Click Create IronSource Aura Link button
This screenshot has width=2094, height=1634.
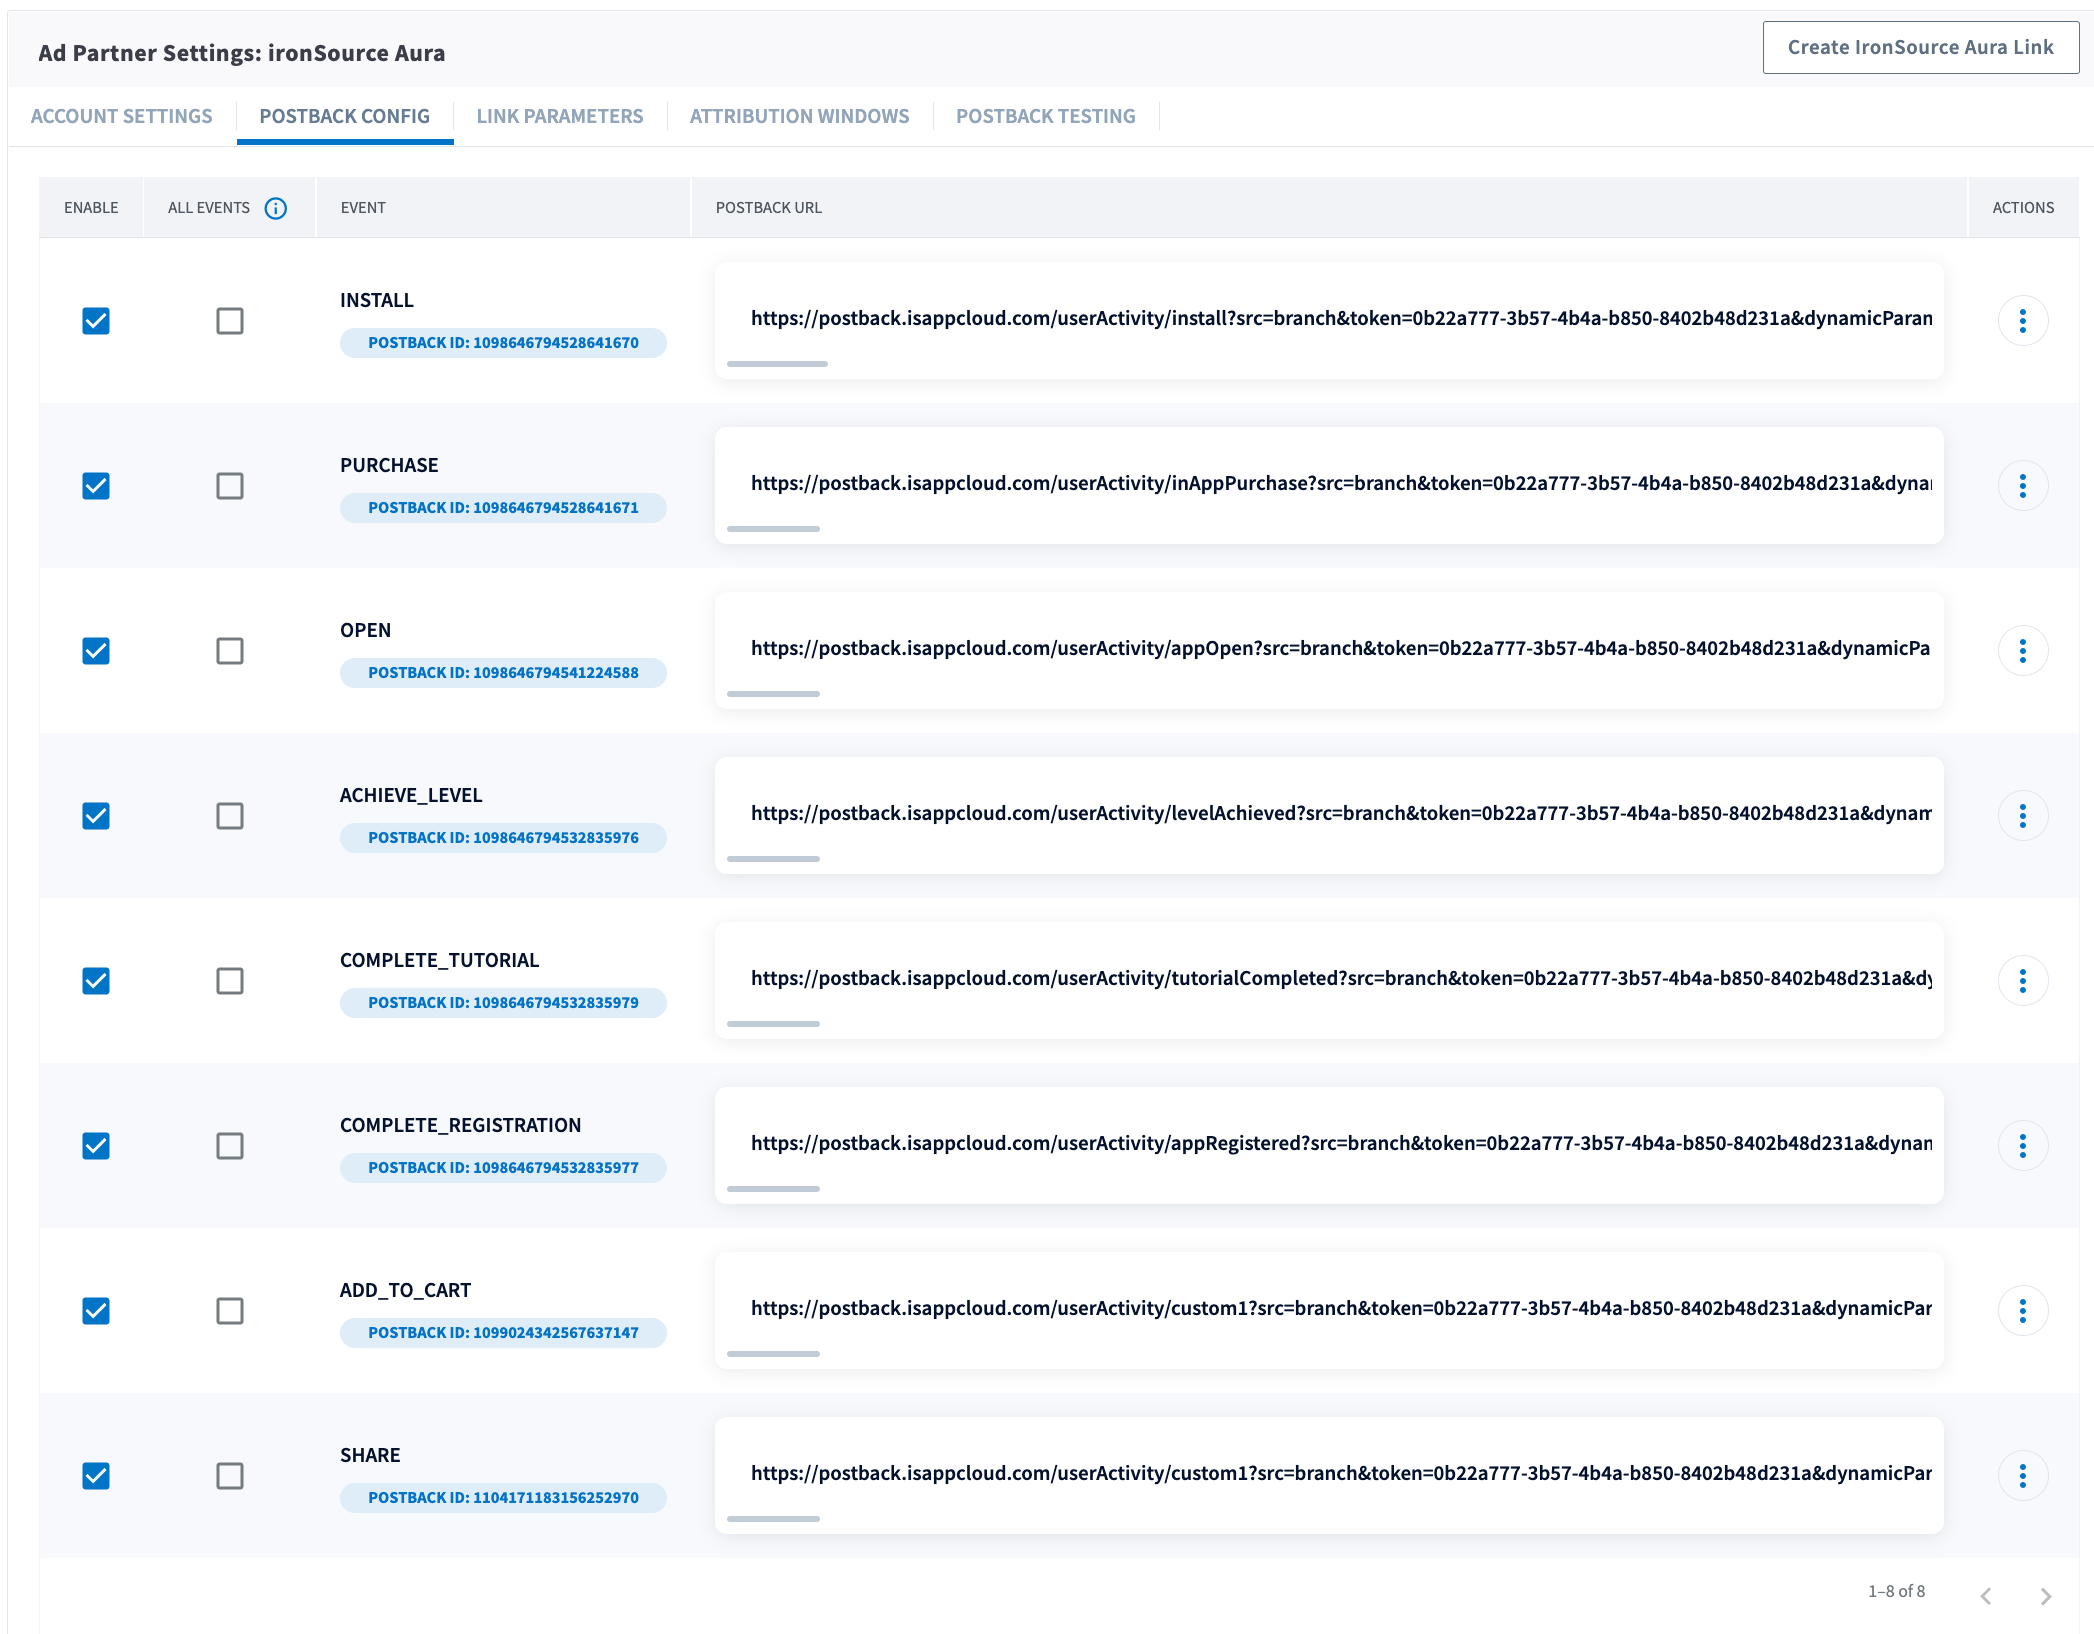[1920, 47]
